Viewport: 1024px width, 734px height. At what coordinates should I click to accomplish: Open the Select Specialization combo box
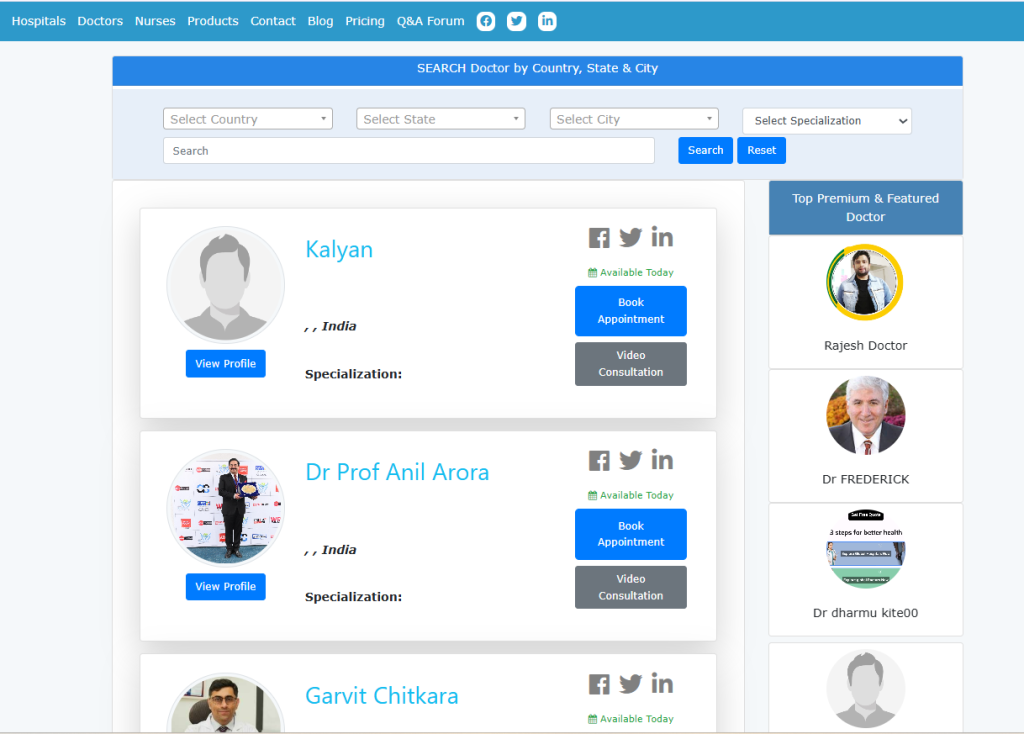coord(827,121)
